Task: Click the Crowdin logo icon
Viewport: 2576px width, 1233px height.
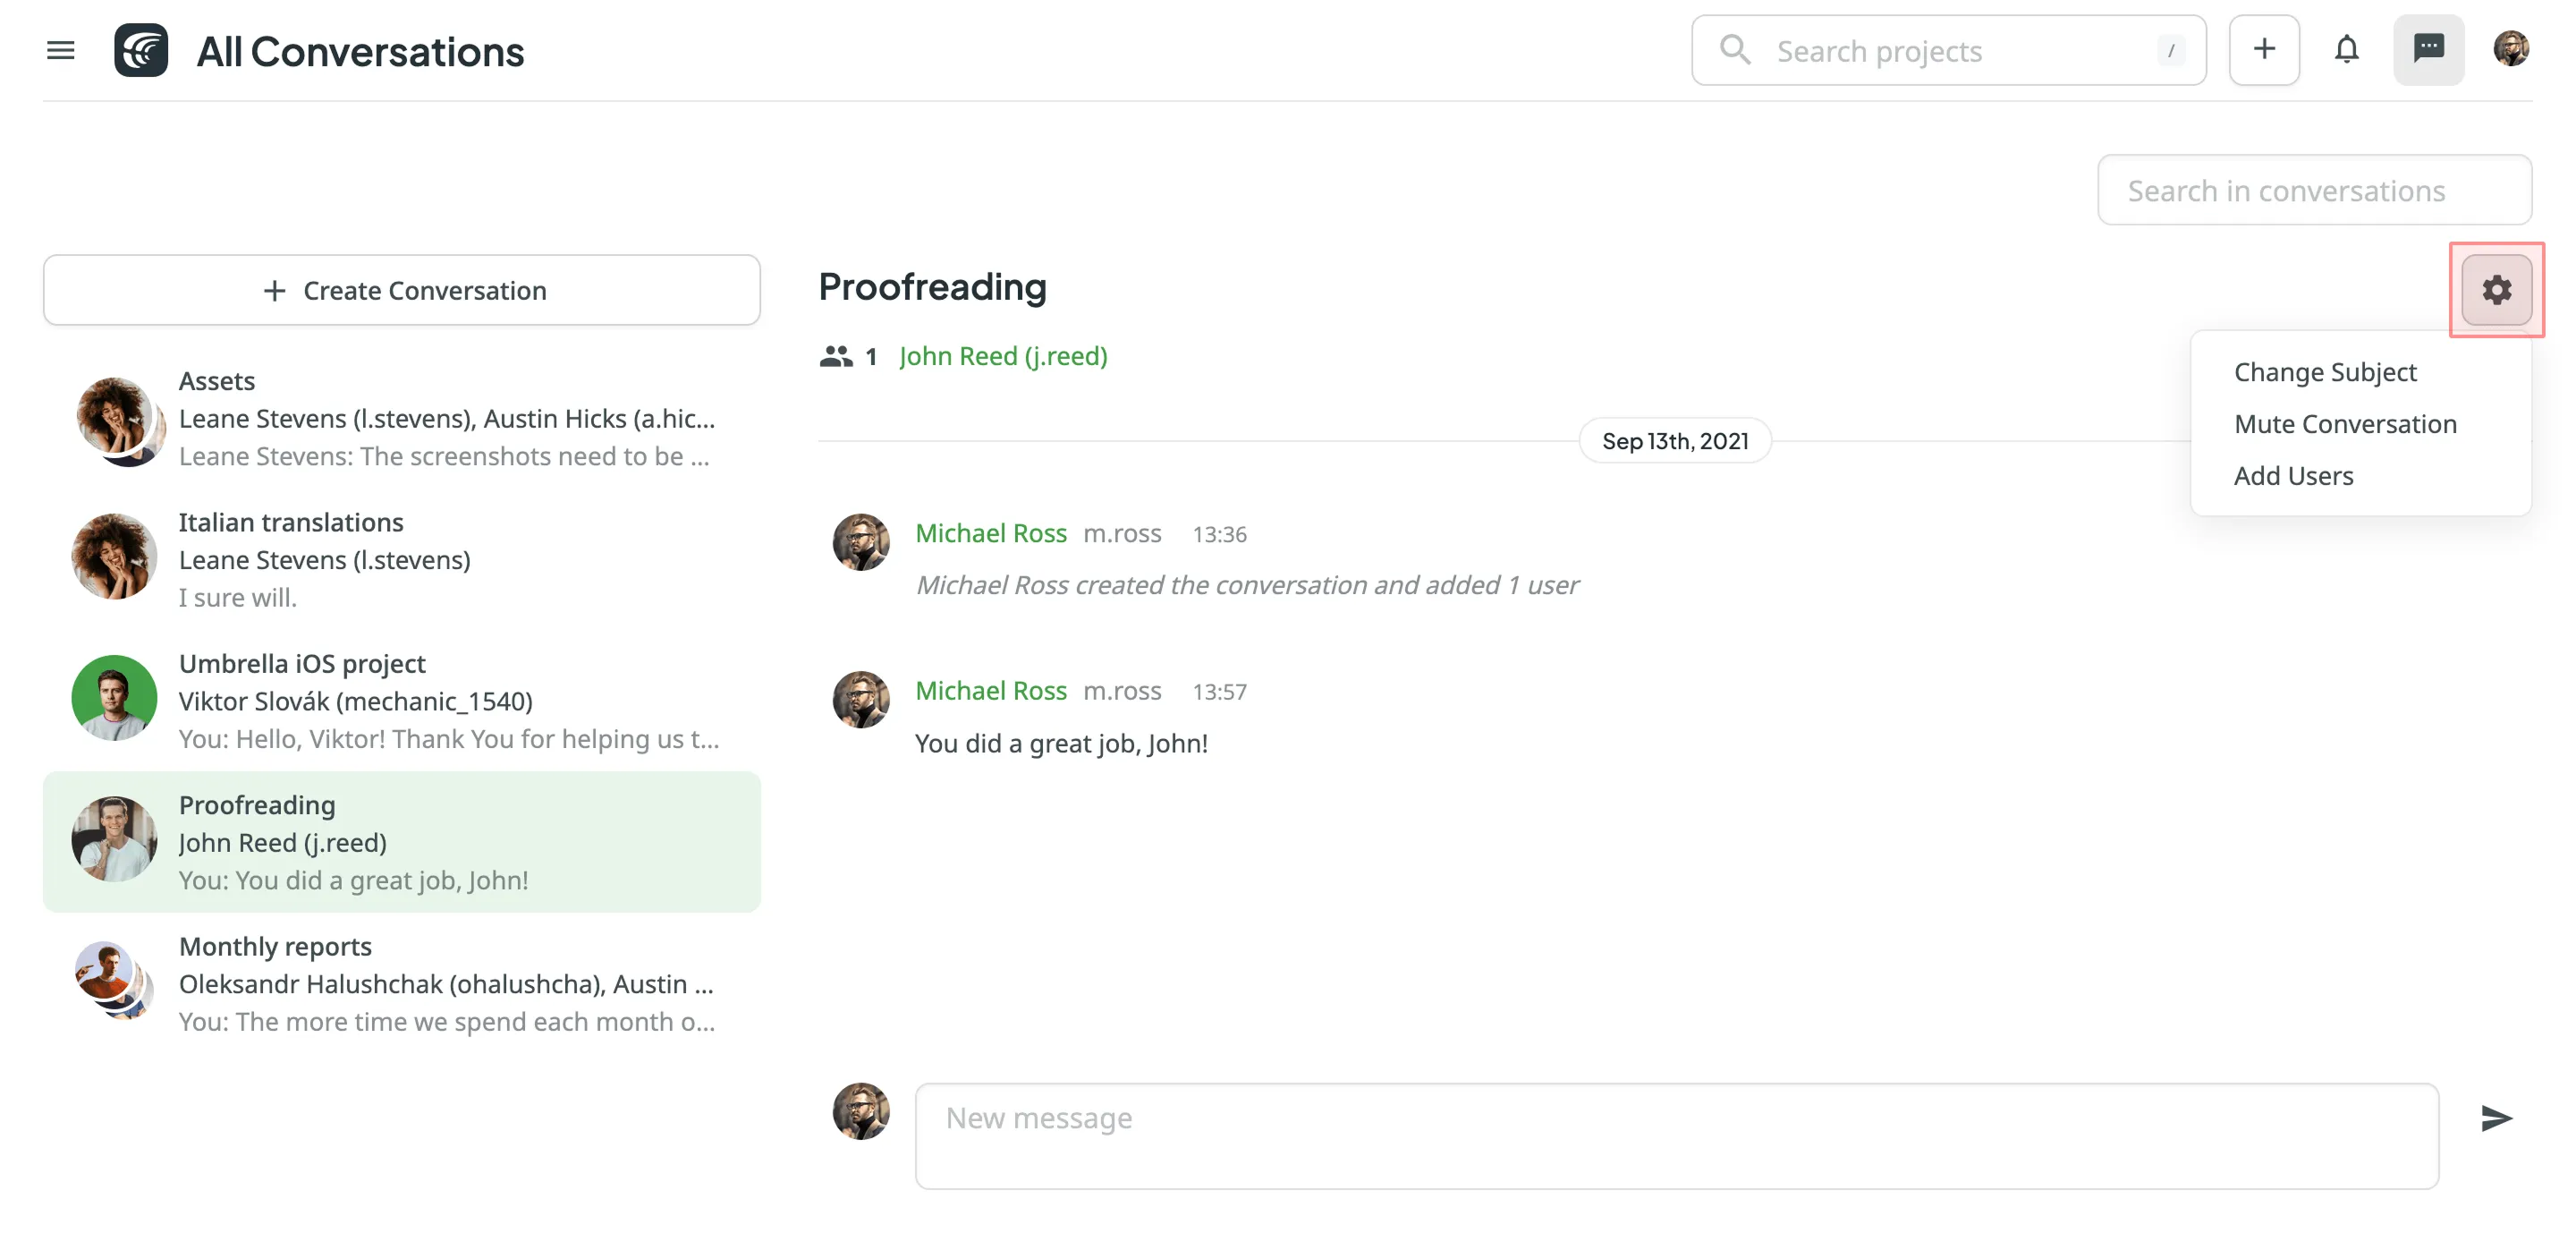Action: [x=141, y=50]
